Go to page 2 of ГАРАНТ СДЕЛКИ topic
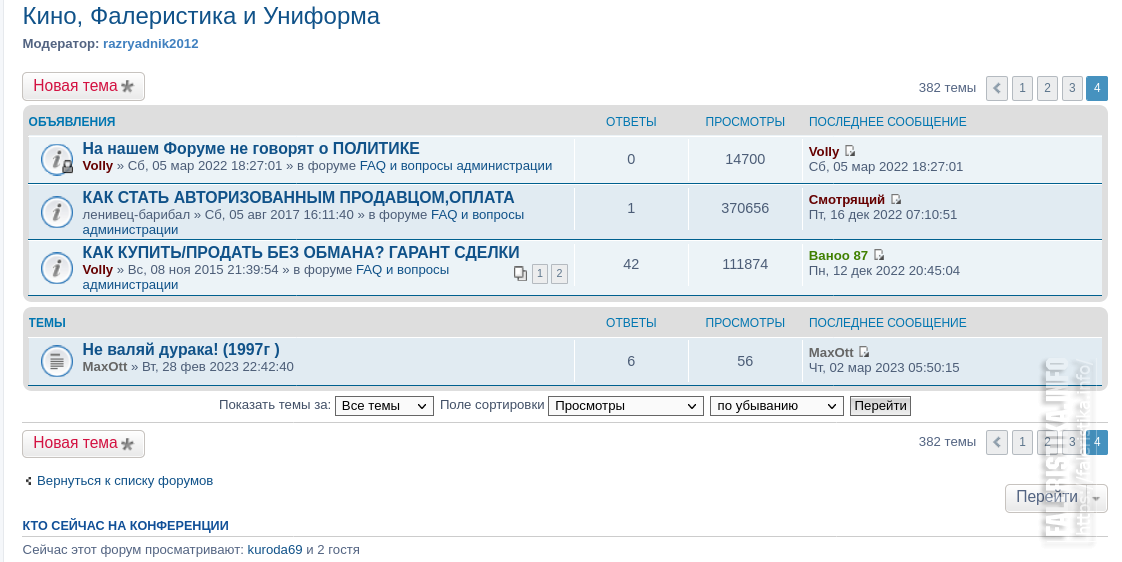 coord(560,273)
